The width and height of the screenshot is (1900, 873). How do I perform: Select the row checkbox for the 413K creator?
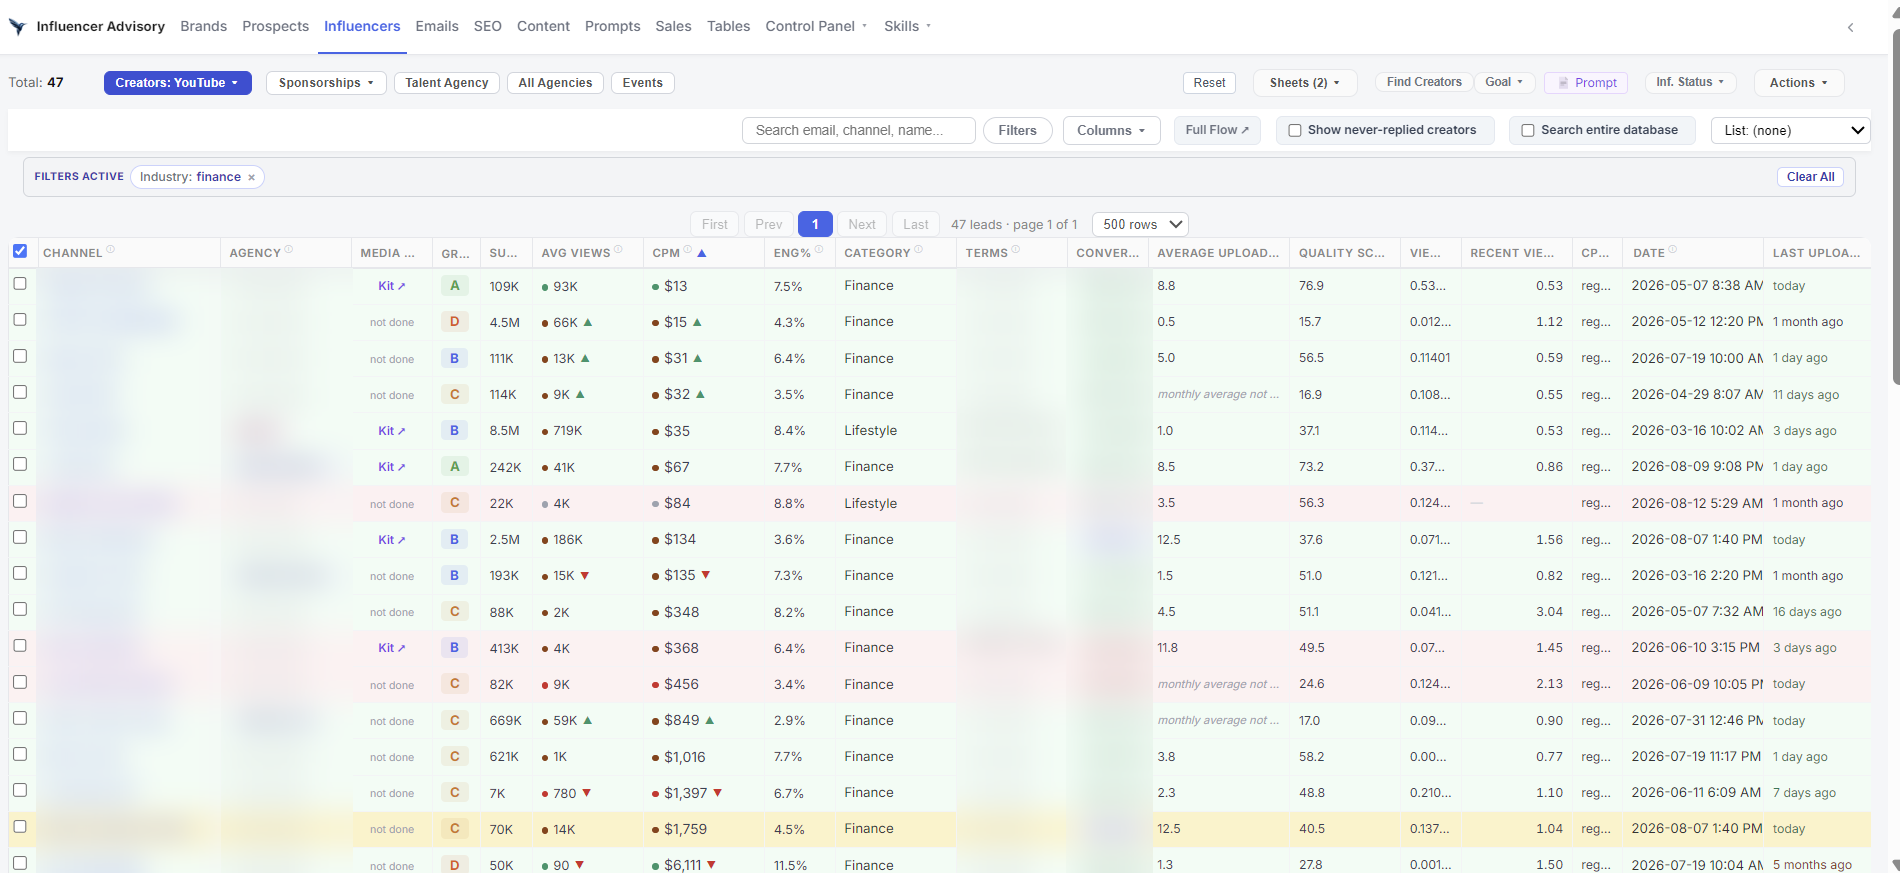click(x=20, y=646)
